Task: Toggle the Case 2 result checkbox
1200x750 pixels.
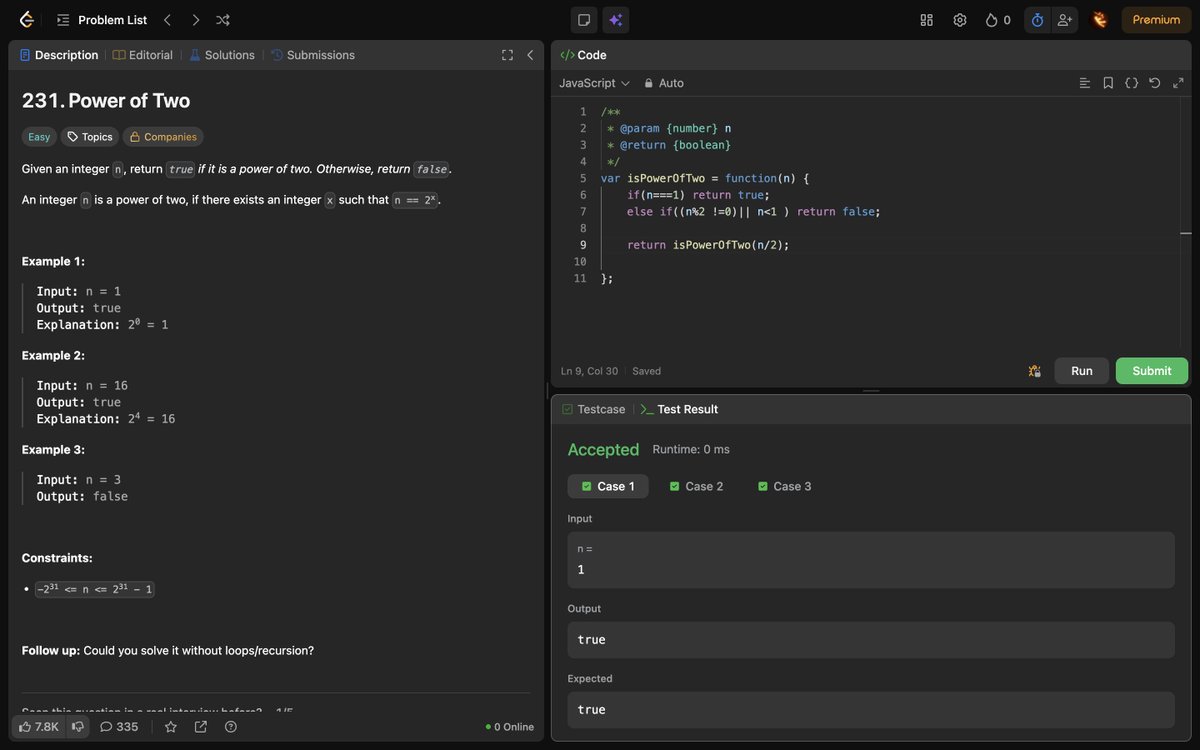Action: click(x=676, y=486)
